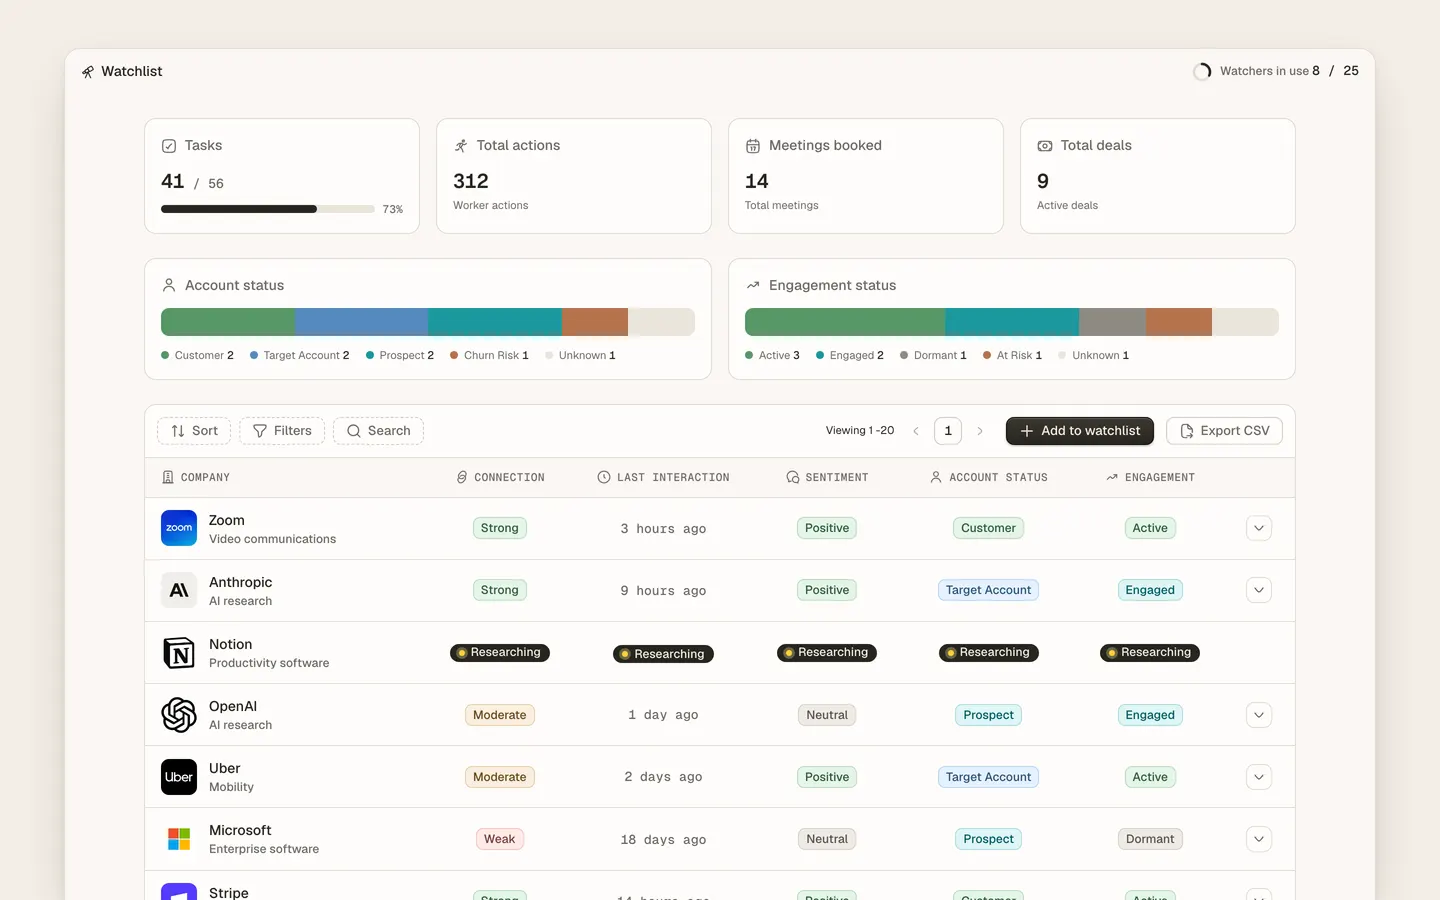
Task: Click the Tasks progress bar
Action: click(x=268, y=209)
